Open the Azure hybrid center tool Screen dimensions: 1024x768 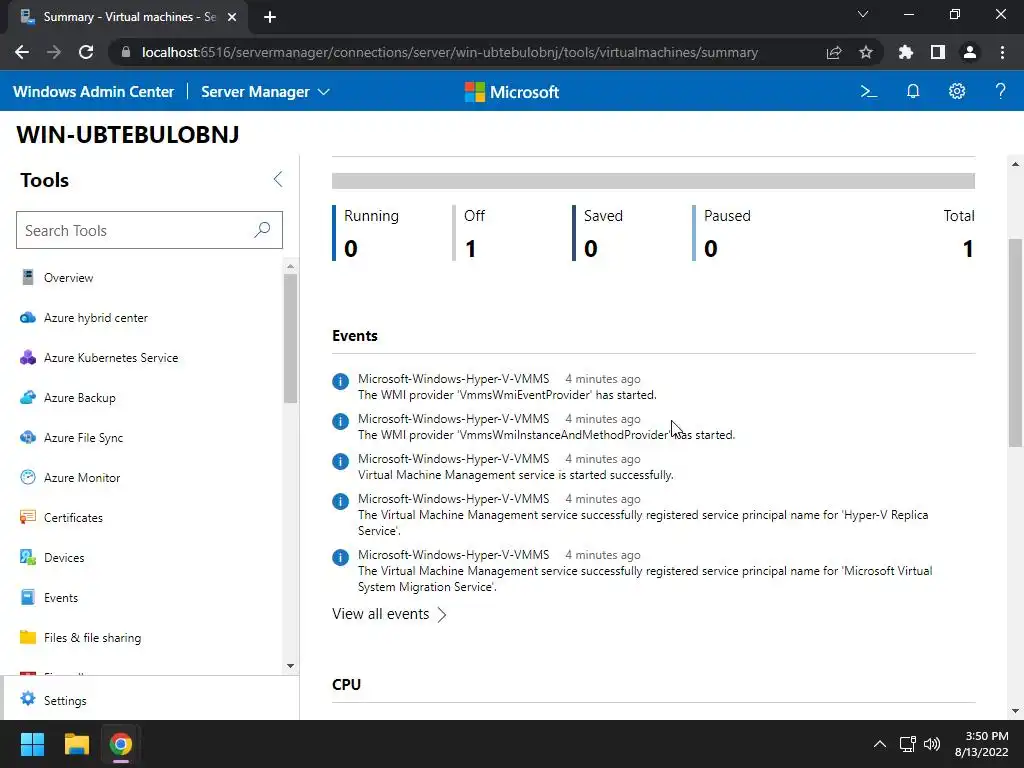95,318
